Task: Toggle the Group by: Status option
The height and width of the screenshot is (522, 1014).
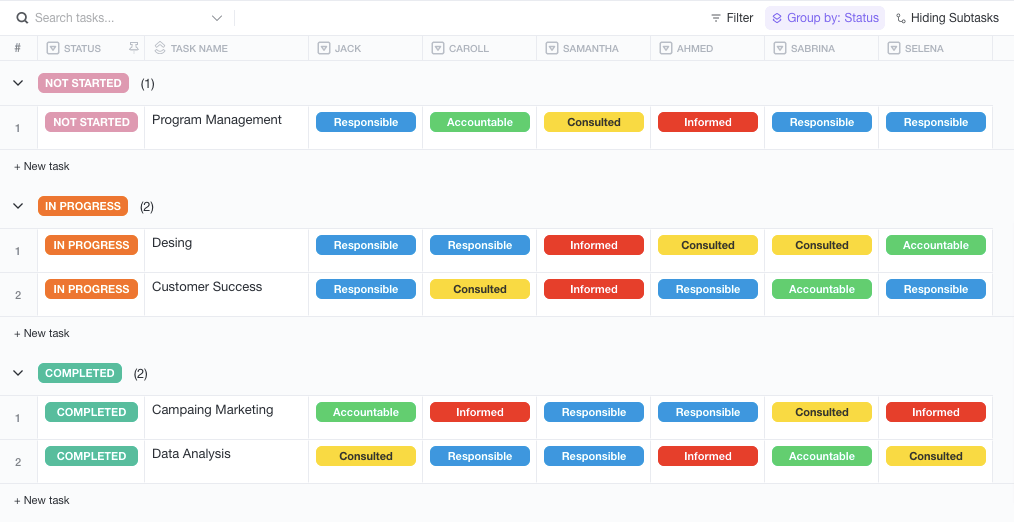Action: click(x=825, y=18)
